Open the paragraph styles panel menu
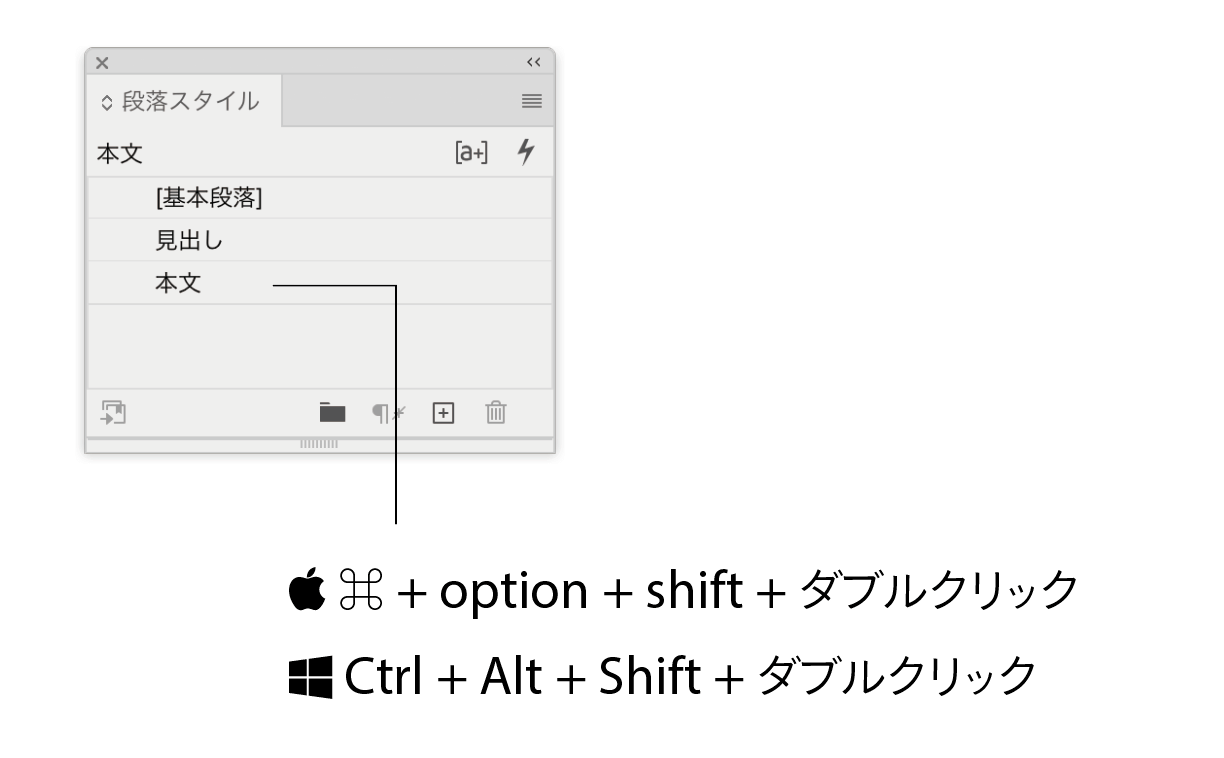The width and height of the screenshot is (1224, 758). [531, 101]
